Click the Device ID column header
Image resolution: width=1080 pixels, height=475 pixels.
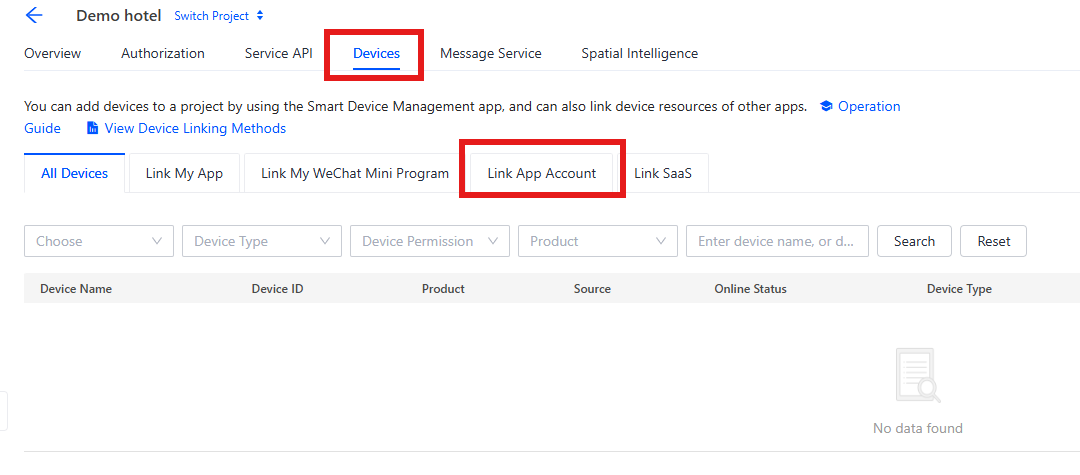[x=278, y=288]
